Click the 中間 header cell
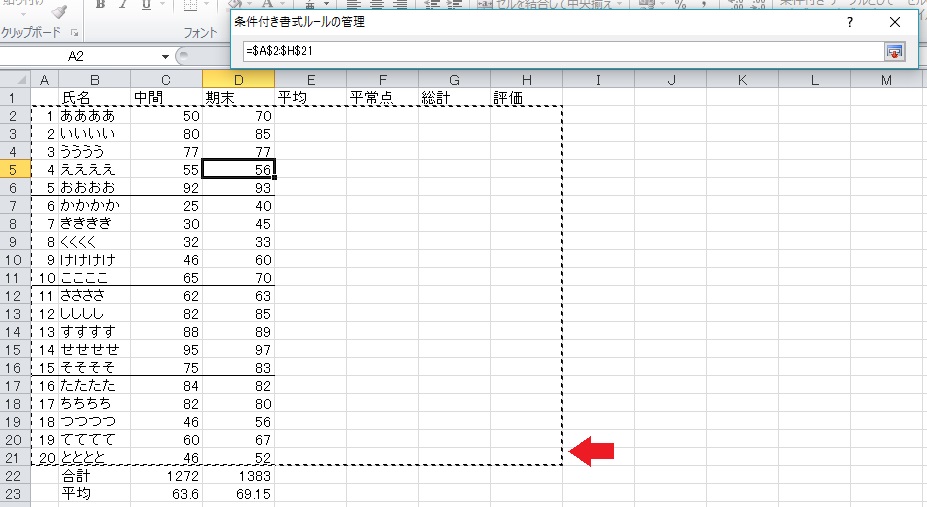The width and height of the screenshot is (927, 507). pos(166,98)
